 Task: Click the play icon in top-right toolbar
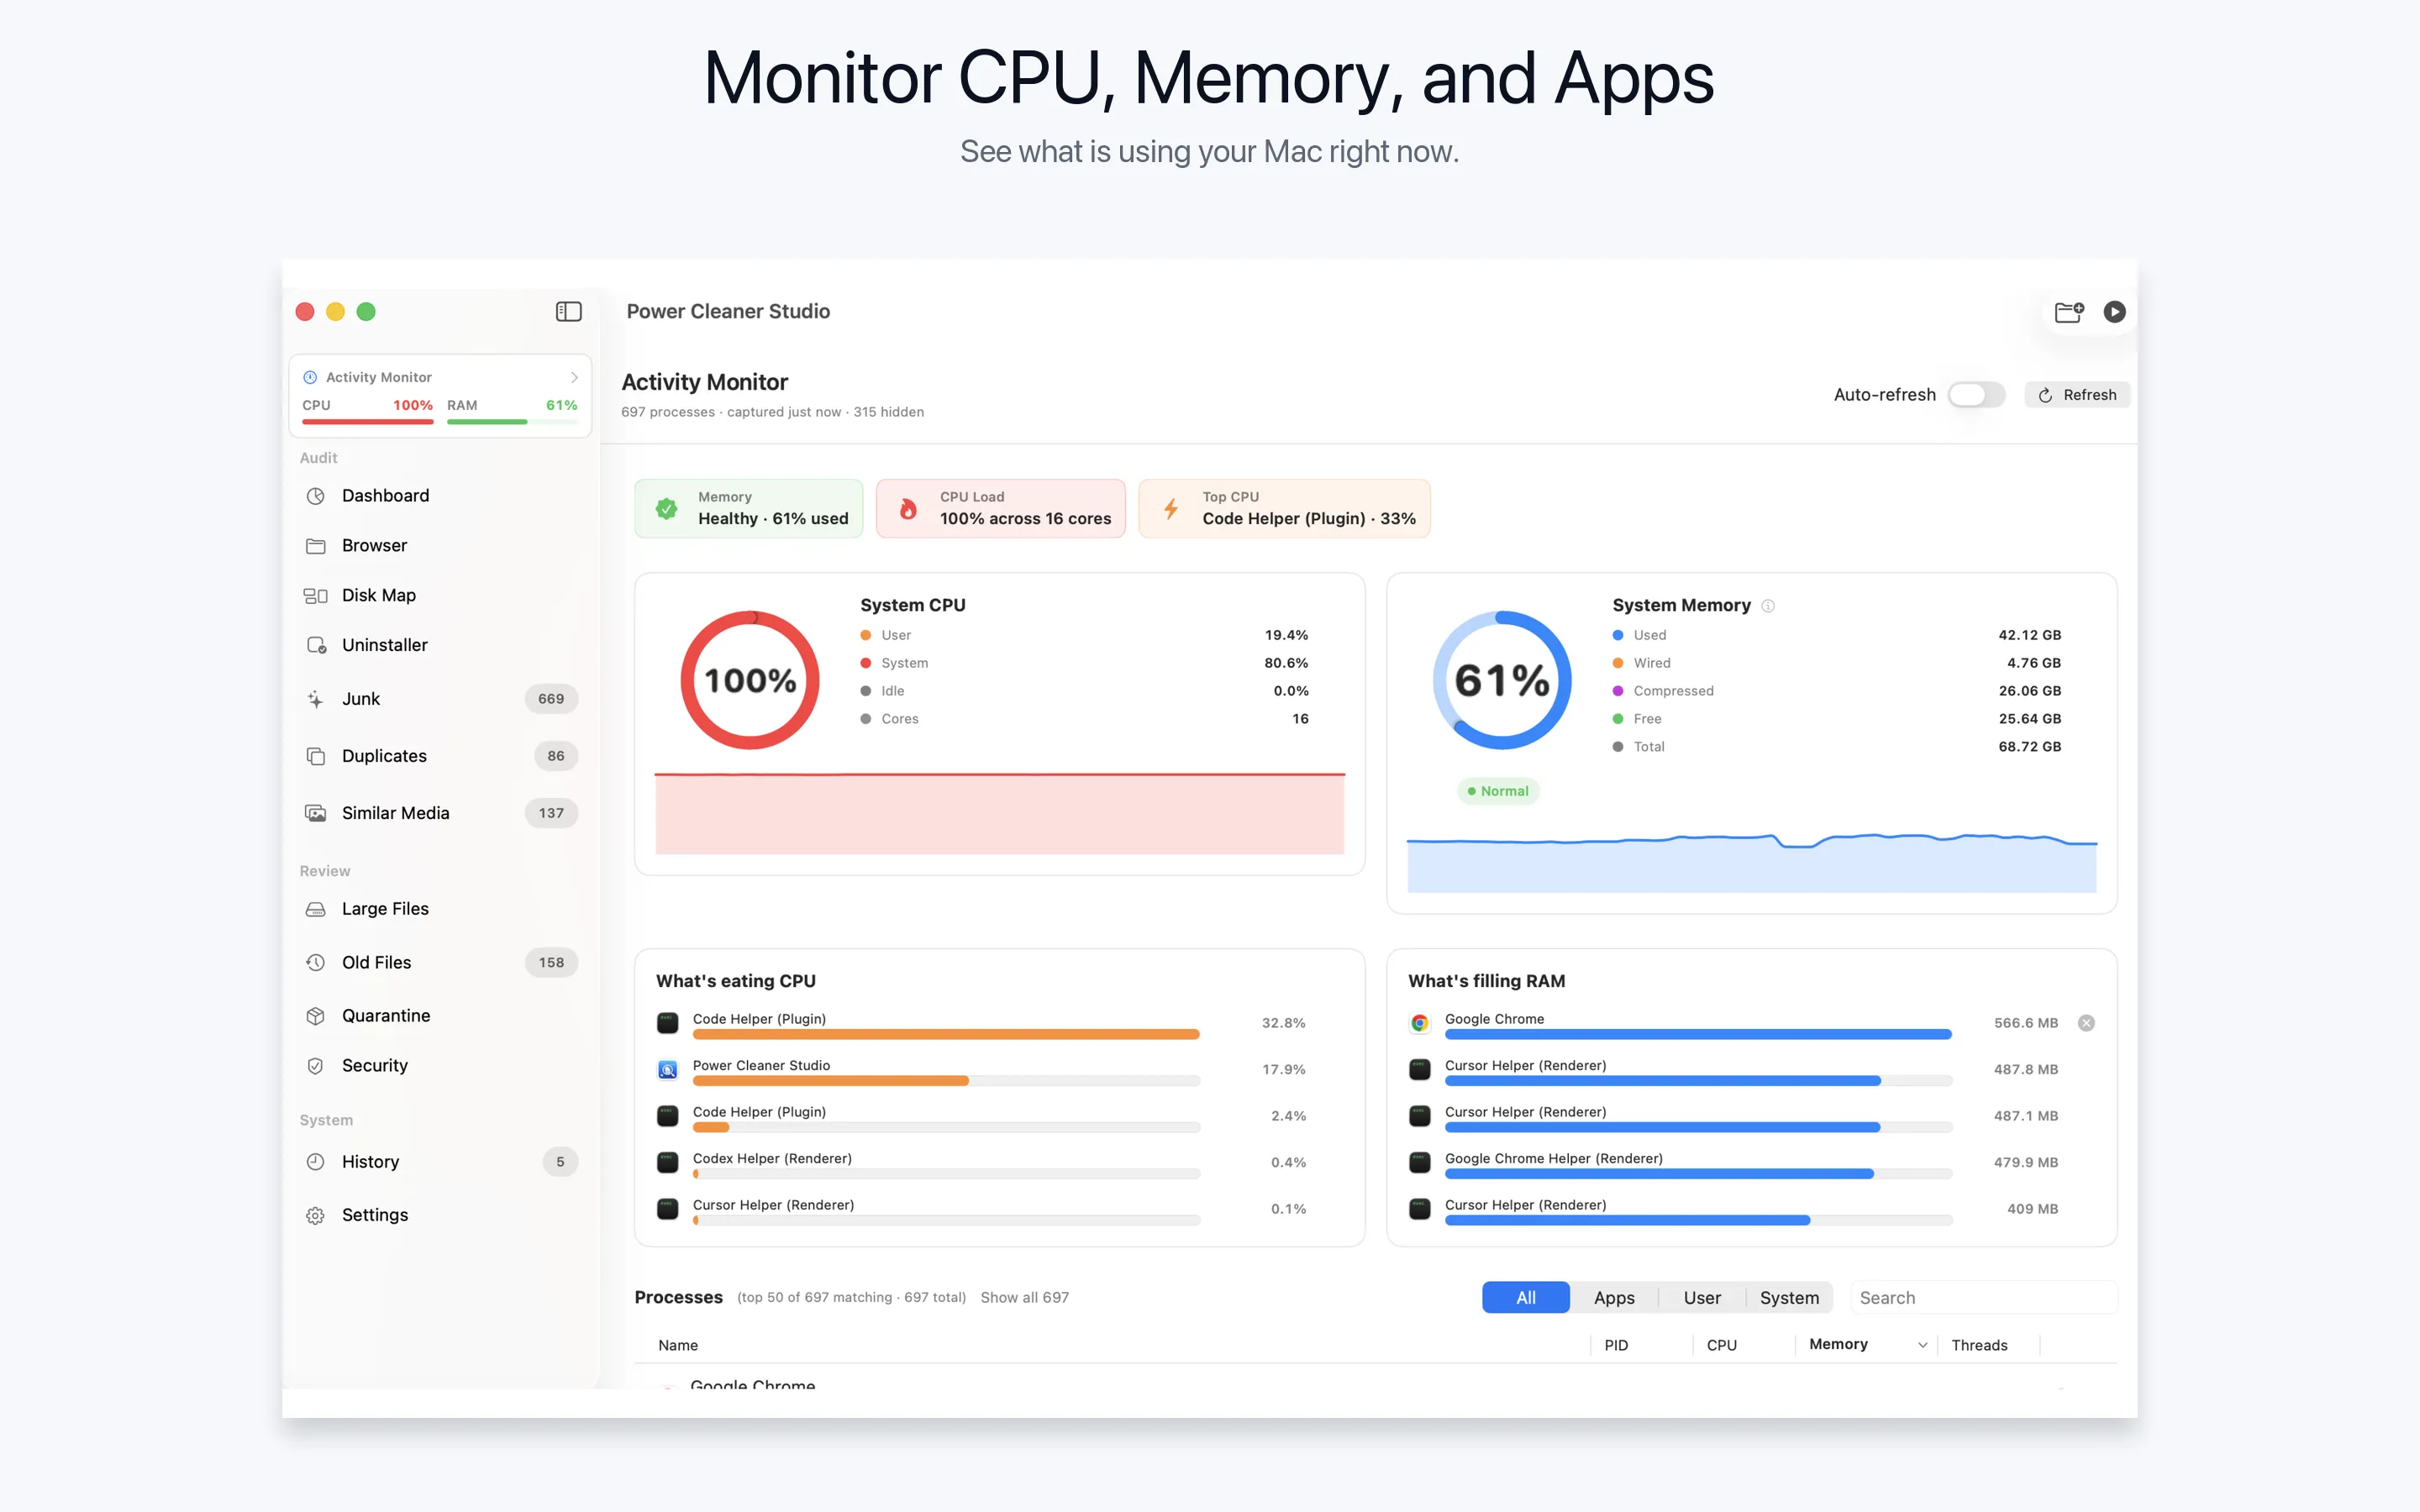click(2114, 312)
